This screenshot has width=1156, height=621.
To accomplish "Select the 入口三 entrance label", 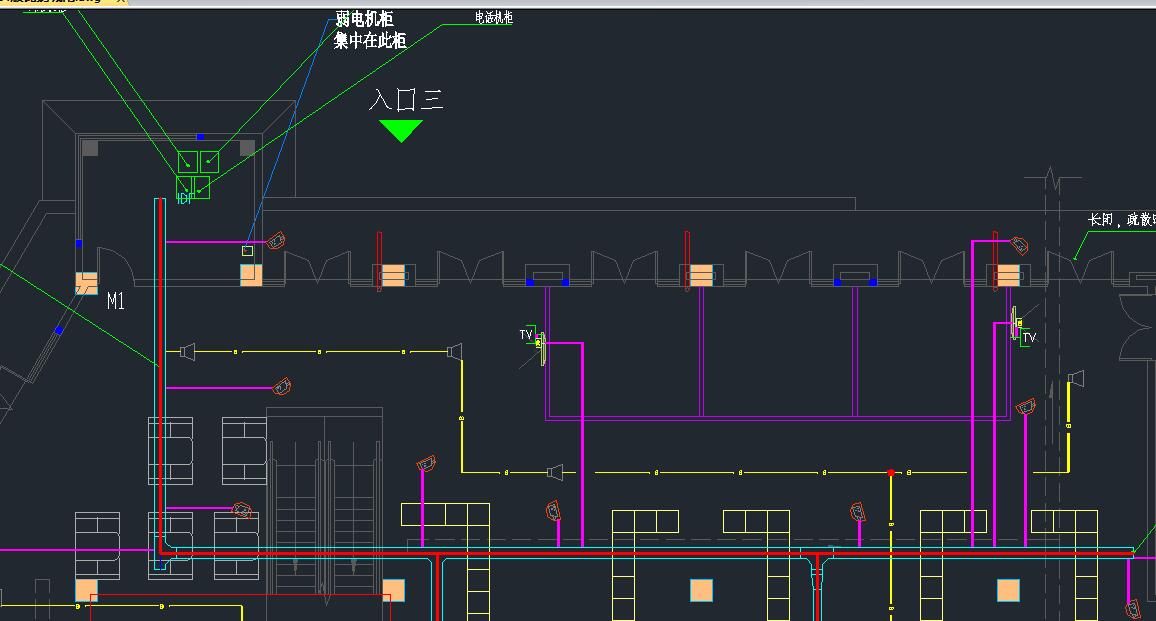I will tap(406, 100).
